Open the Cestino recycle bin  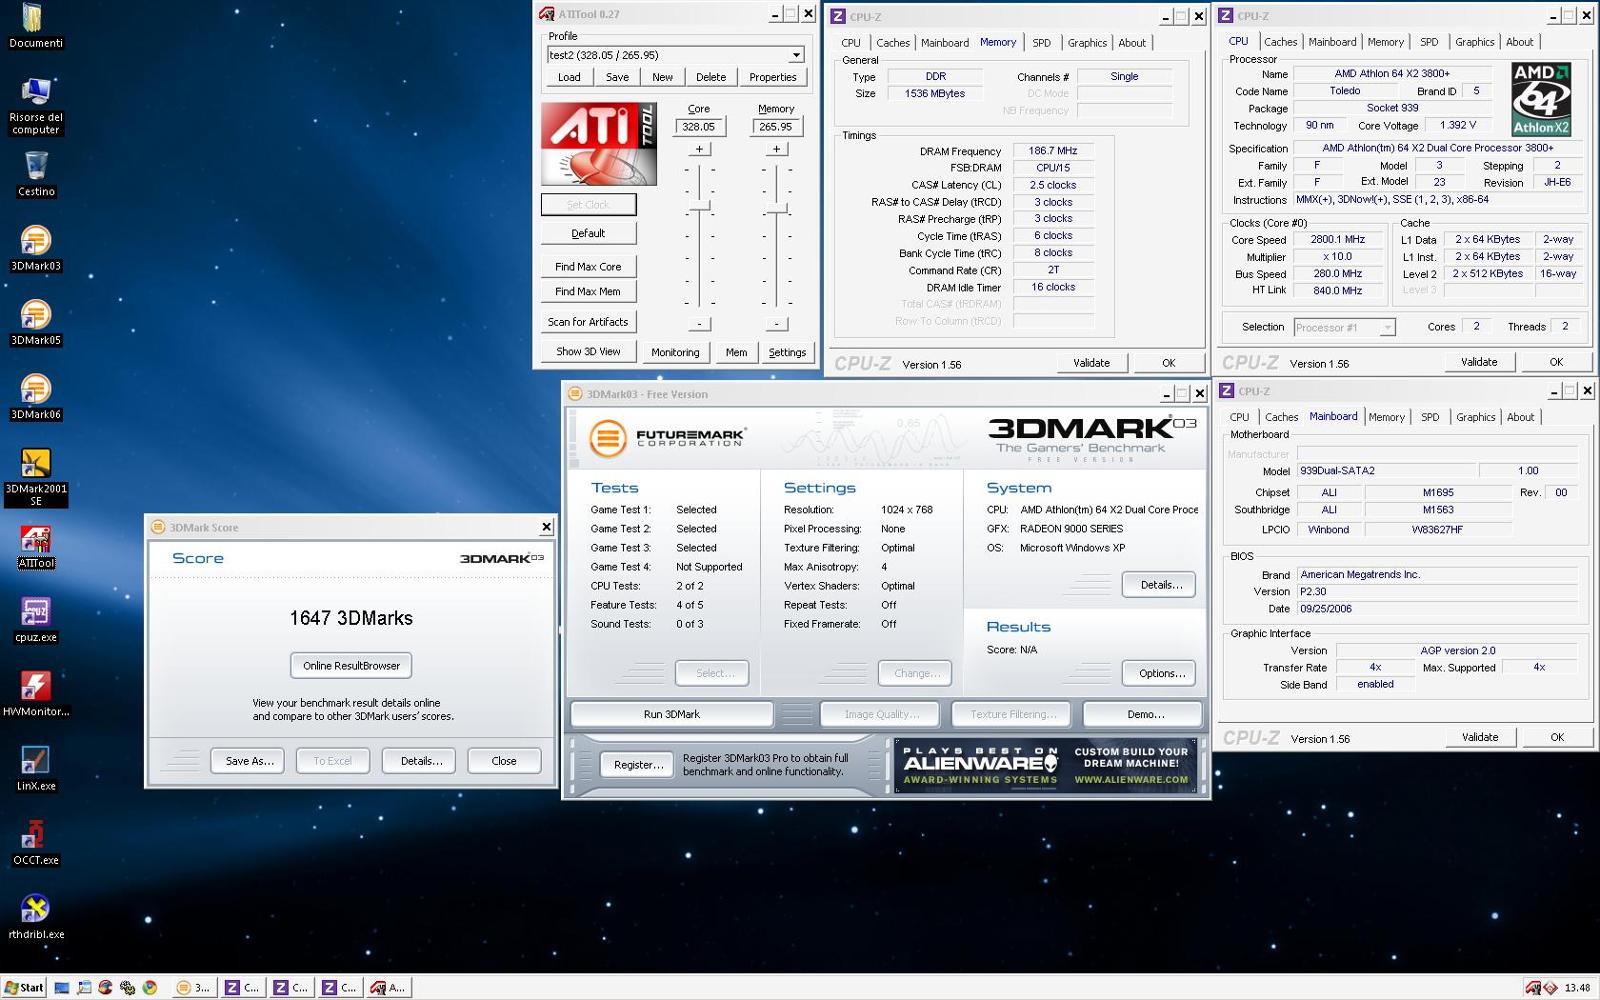point(35,174)
